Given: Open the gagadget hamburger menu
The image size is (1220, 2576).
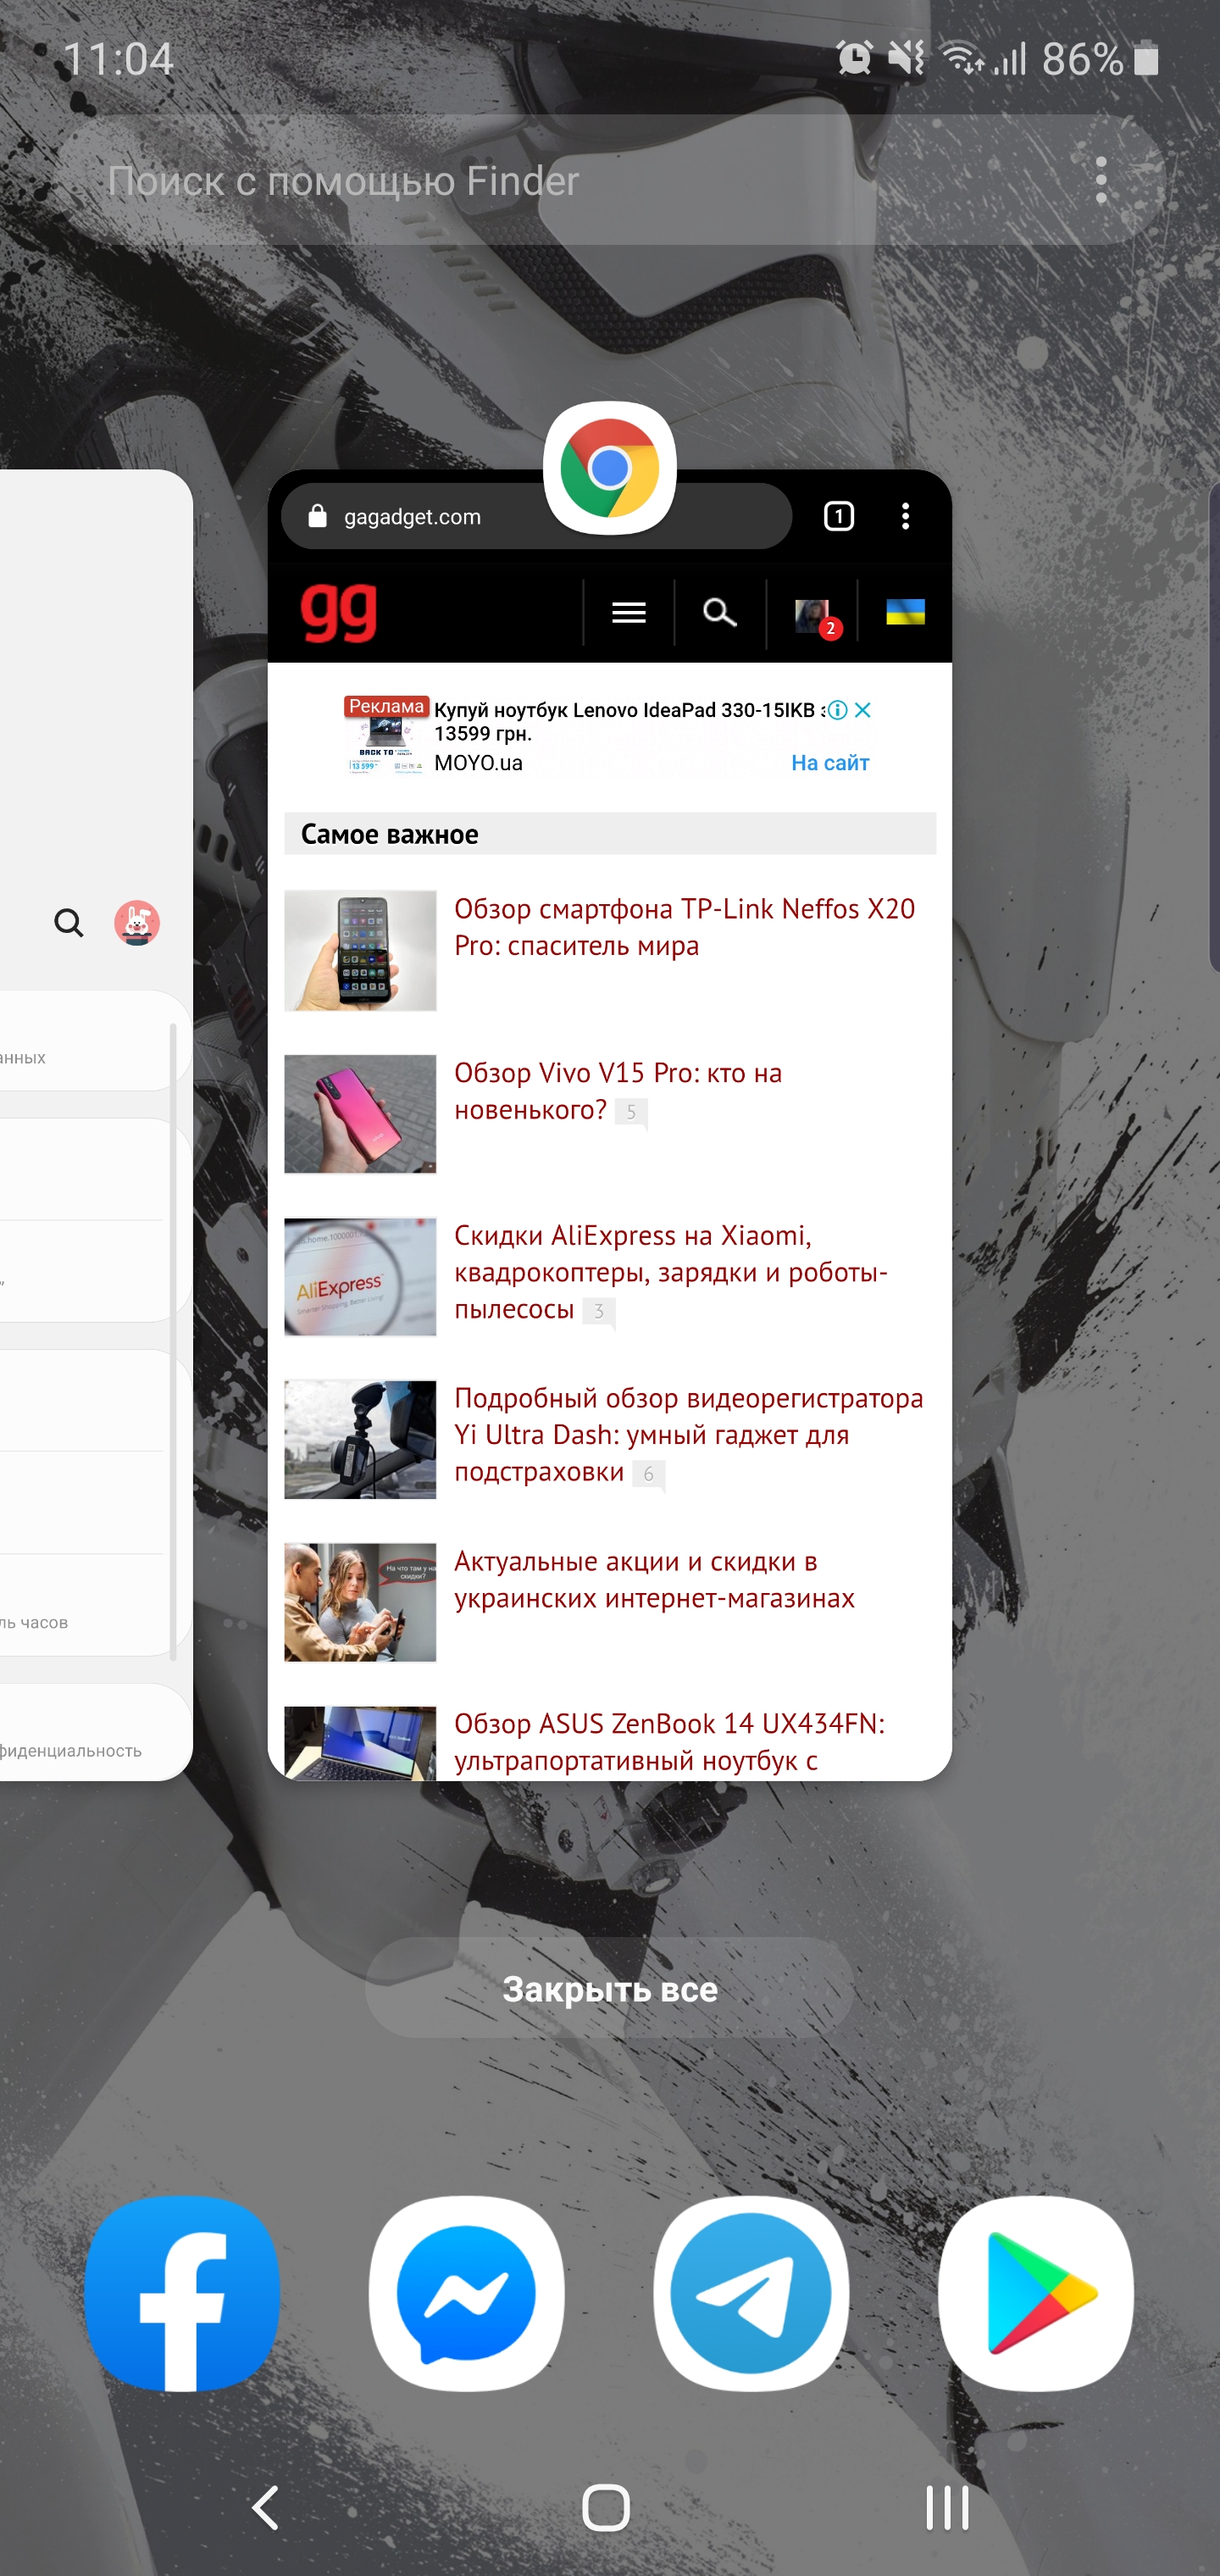Looking at the screenshot, I should [x=628, y=612].
